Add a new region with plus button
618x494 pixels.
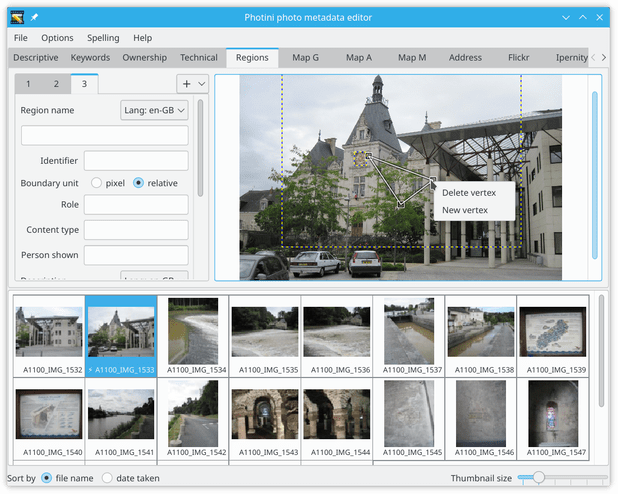pos(186,84)
